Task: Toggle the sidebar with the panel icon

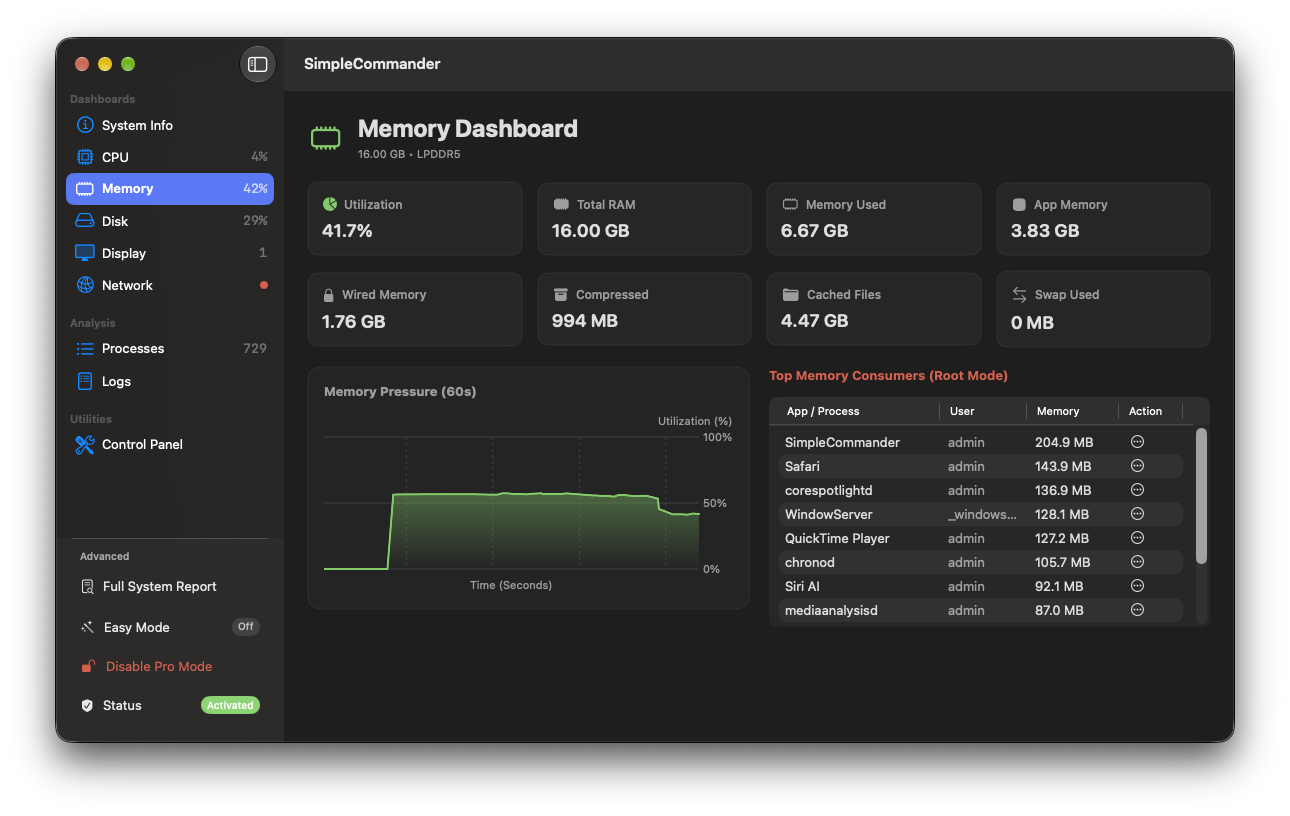Action: (258, 64)
